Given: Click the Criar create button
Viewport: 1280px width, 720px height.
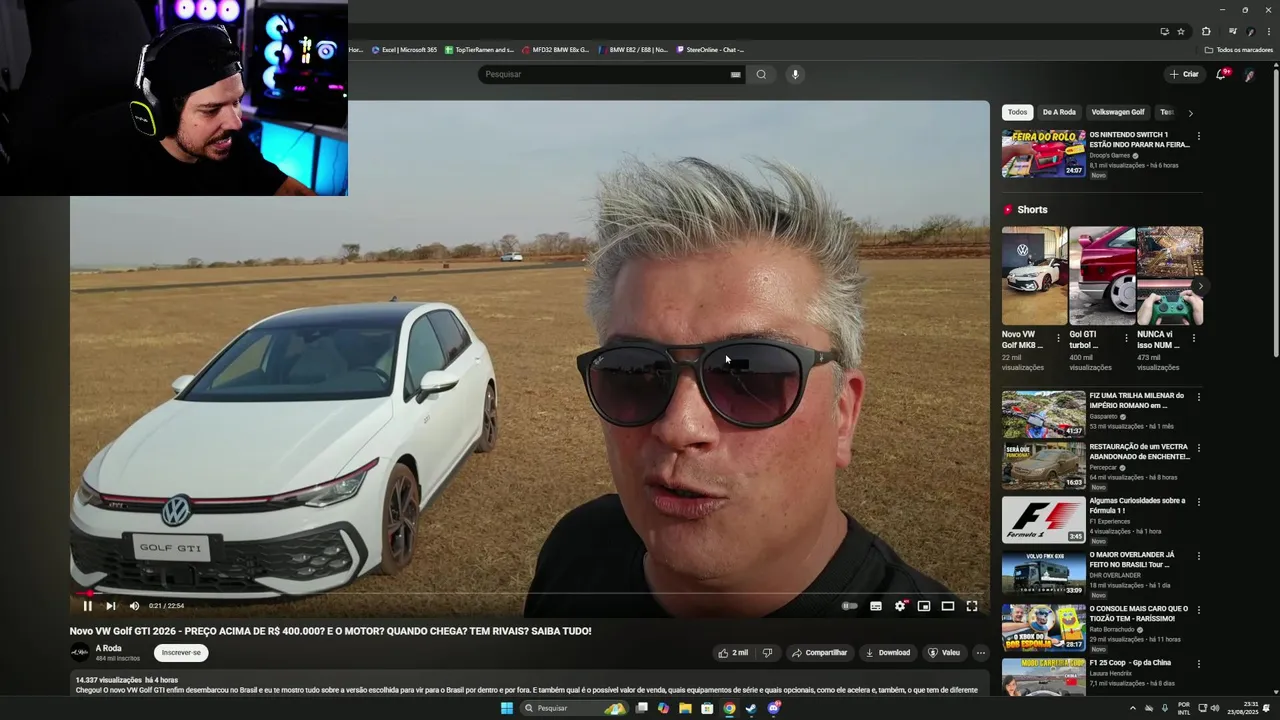Looking at the screenshot, I should pyautogui.click(x=1184, y=74).
